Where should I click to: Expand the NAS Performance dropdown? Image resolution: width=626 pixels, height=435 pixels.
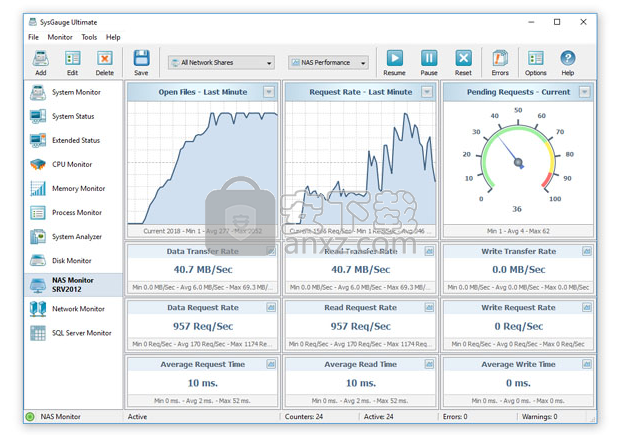click(328, 63)
